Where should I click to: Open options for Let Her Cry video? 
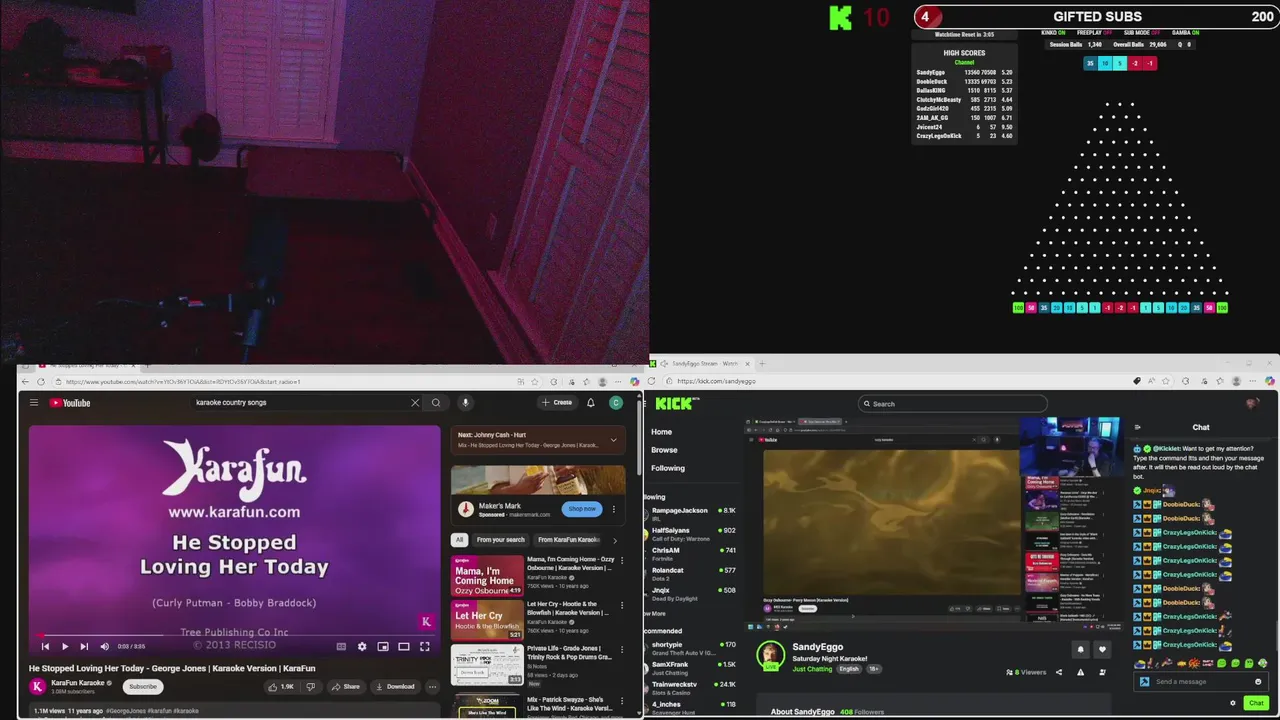[x=622, y=605]
